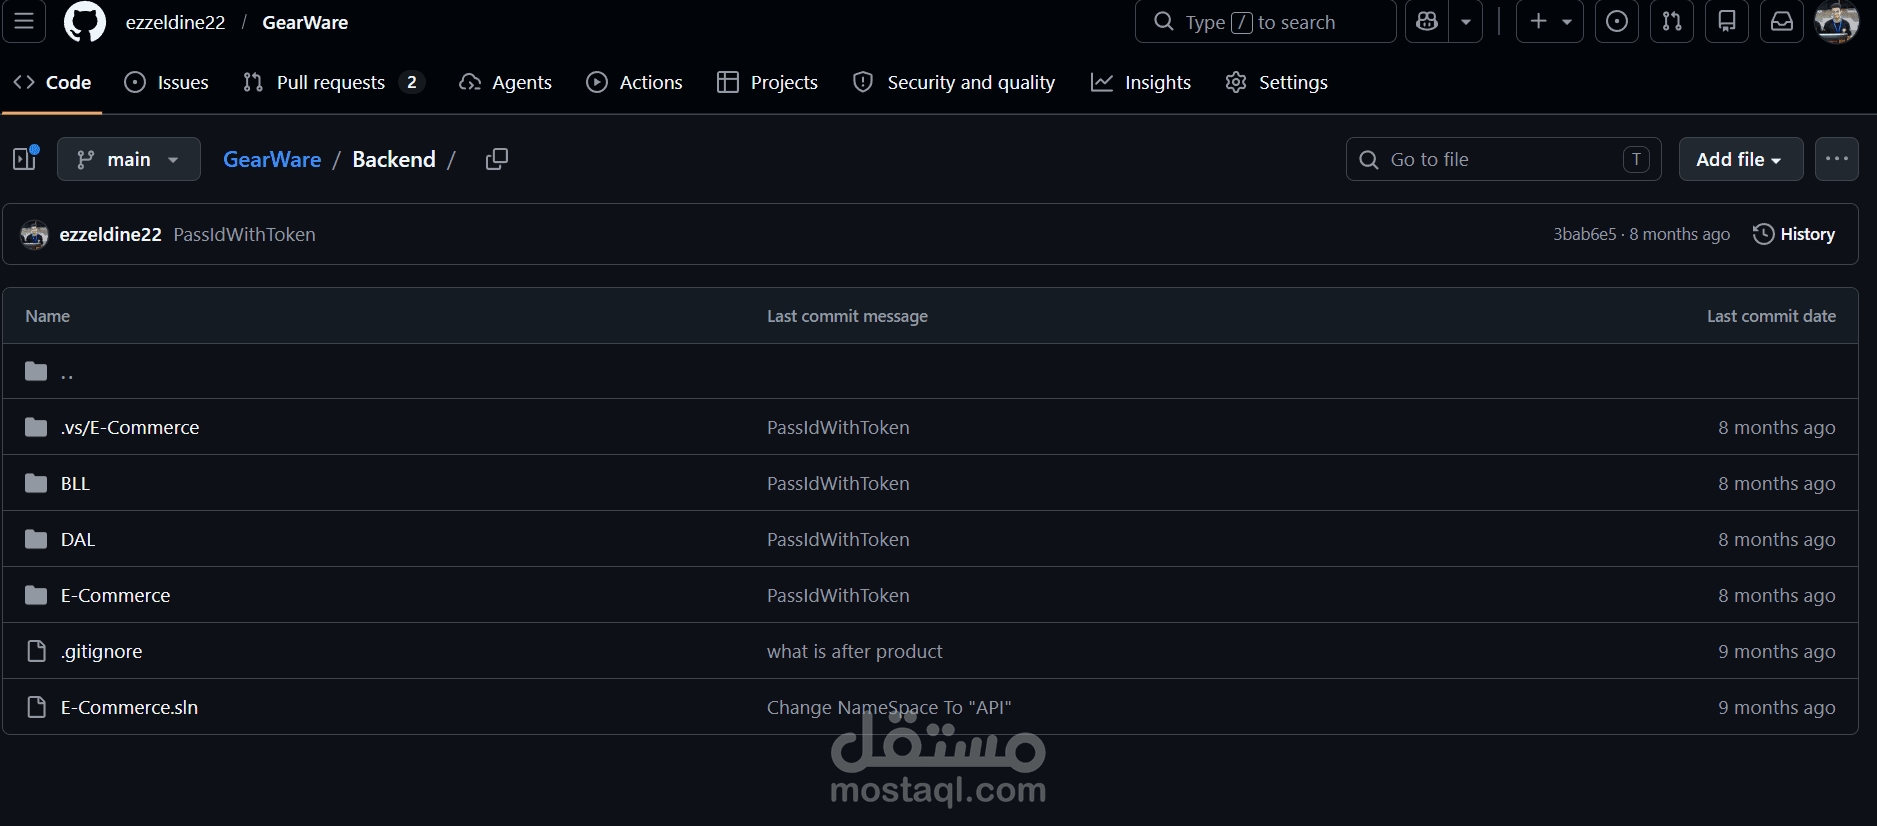Click '9 months ago' on .gitignore row
Screen dimensions: 1877x826
[1777, 651]
